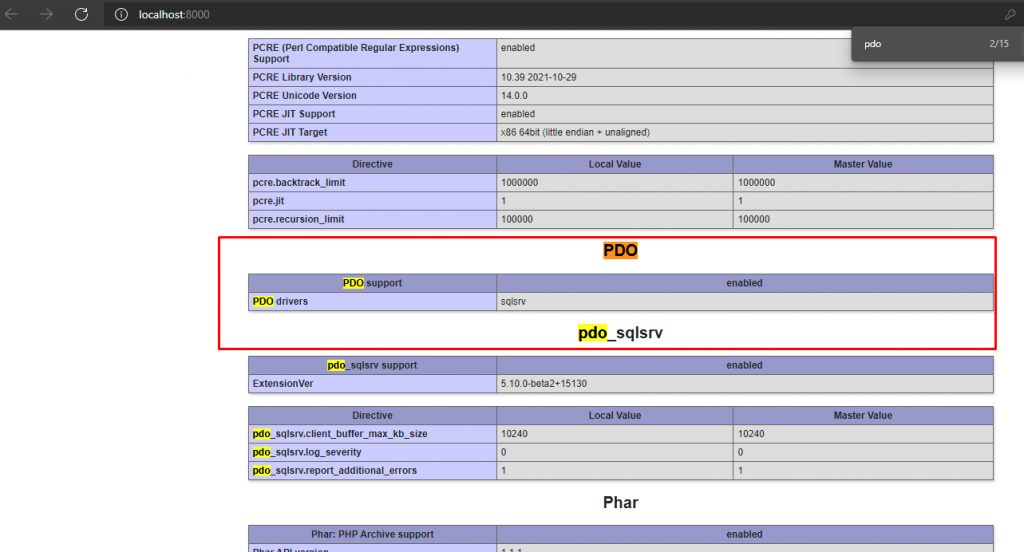This screenshot has height=552, width=1024.
Task: Click the orange-highlighted PDO heading
Action: pyautogui.click(x=620, y=250)
